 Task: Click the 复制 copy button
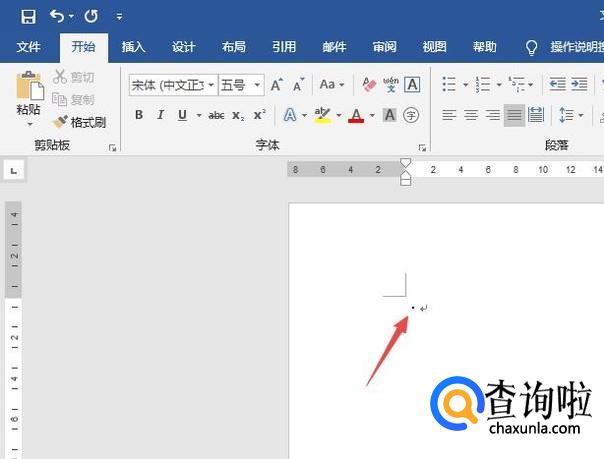click(x=74, y=100)
